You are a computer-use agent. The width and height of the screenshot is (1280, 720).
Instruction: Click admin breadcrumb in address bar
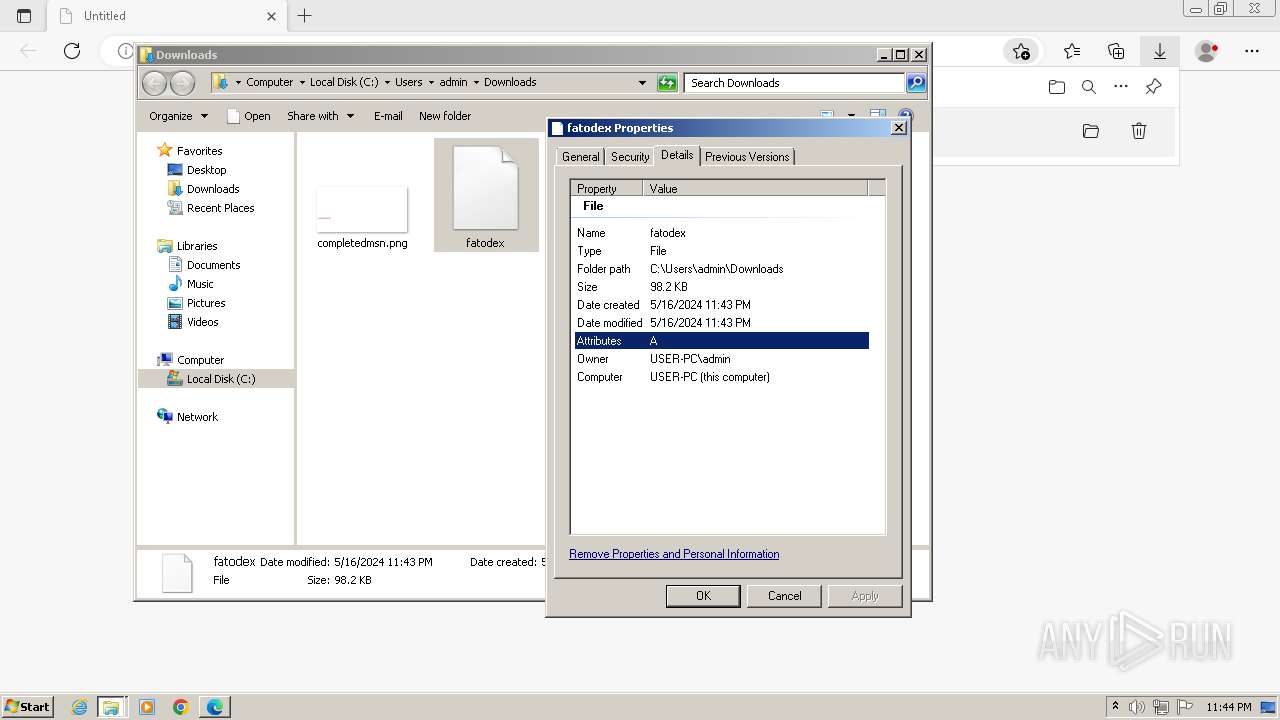pos(453,83)
